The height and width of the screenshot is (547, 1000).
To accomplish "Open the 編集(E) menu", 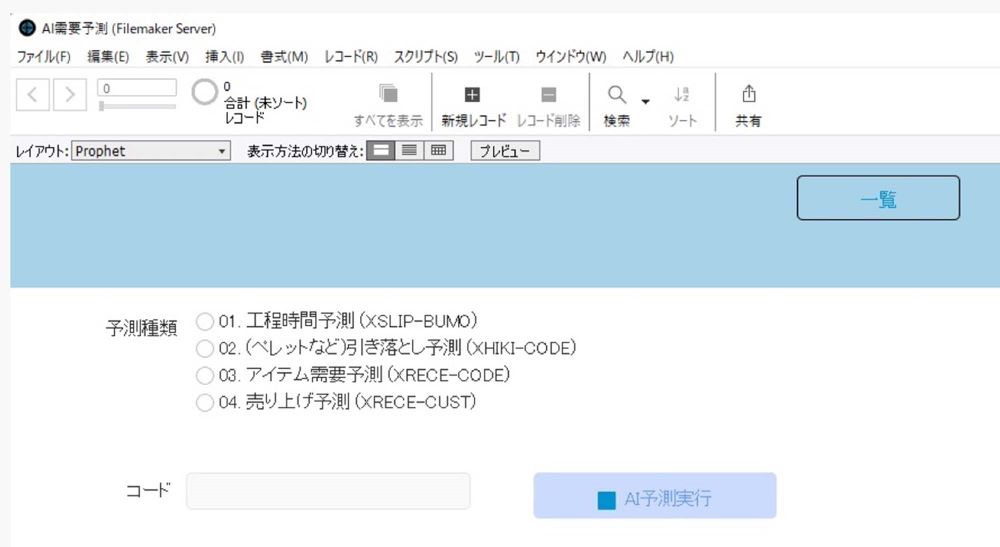I will click(108, 57).
